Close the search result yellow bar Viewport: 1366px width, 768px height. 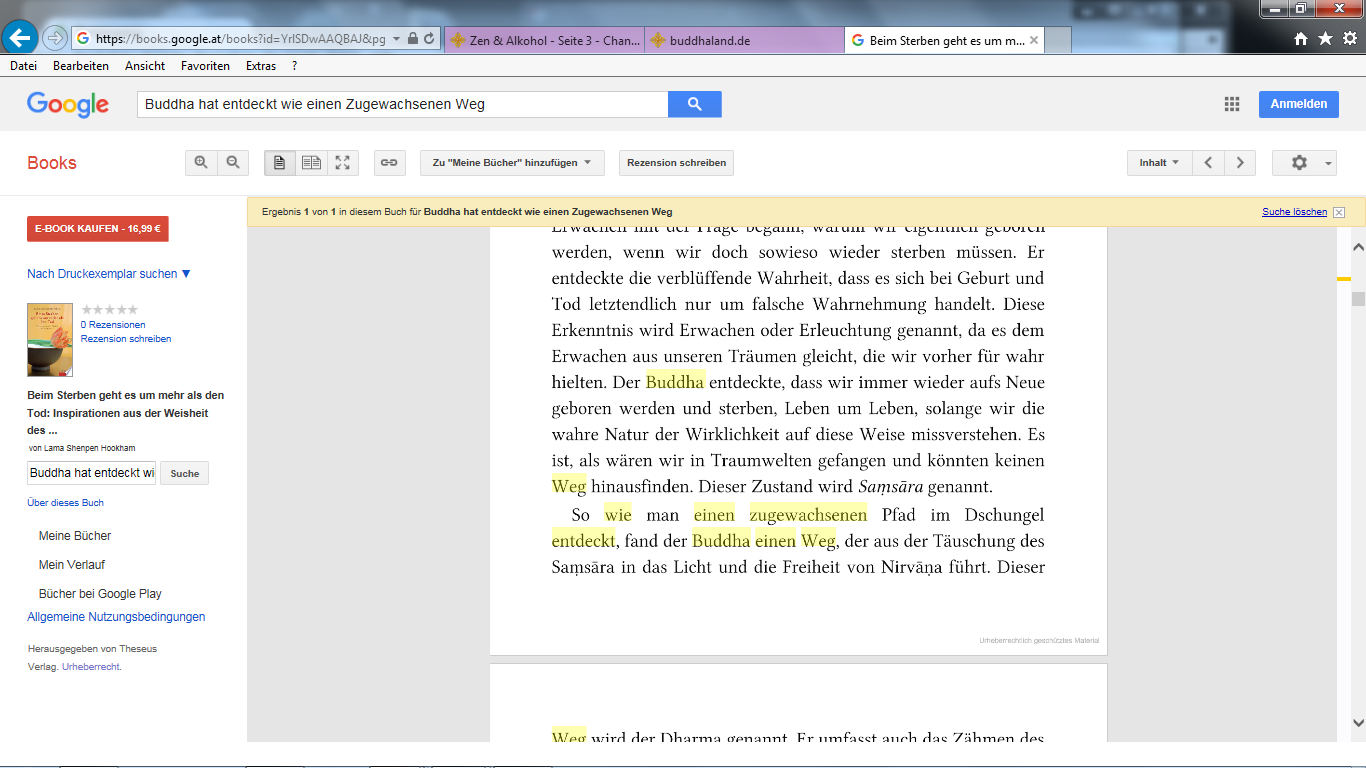[x=1339, y=212]
